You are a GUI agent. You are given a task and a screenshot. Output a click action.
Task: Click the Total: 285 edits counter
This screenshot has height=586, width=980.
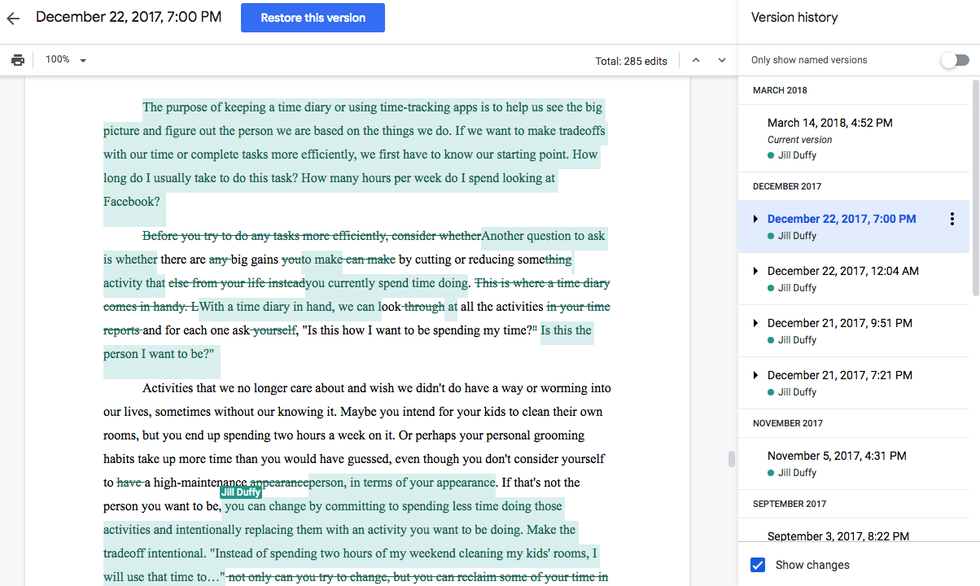pyautogui.click(x=631, y=61)
